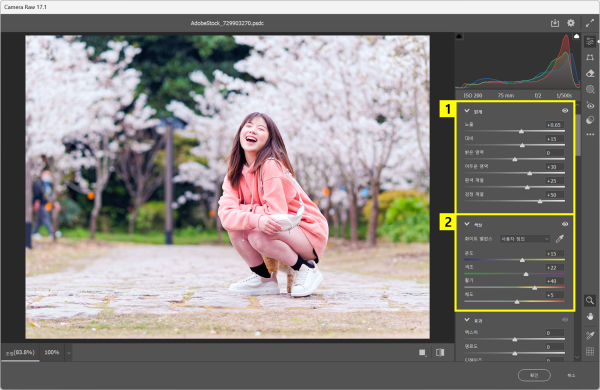Image resolution: width=600 pixels, height=390 pixels.
Task: Click the 채도 saturation slider handle
Action: point(517,302)
